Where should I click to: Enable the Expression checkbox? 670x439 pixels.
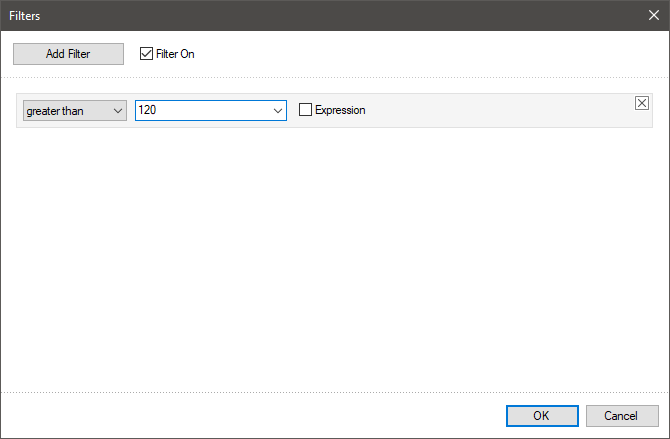pyautogui.click(x=306, y=110)
